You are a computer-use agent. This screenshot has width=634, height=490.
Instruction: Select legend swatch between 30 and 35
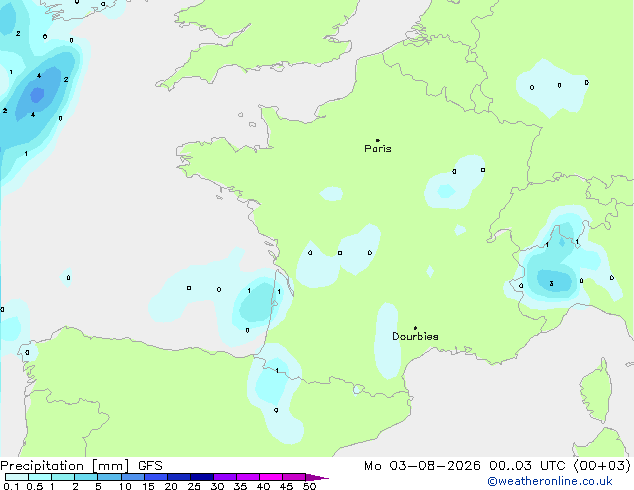(225, 477)
